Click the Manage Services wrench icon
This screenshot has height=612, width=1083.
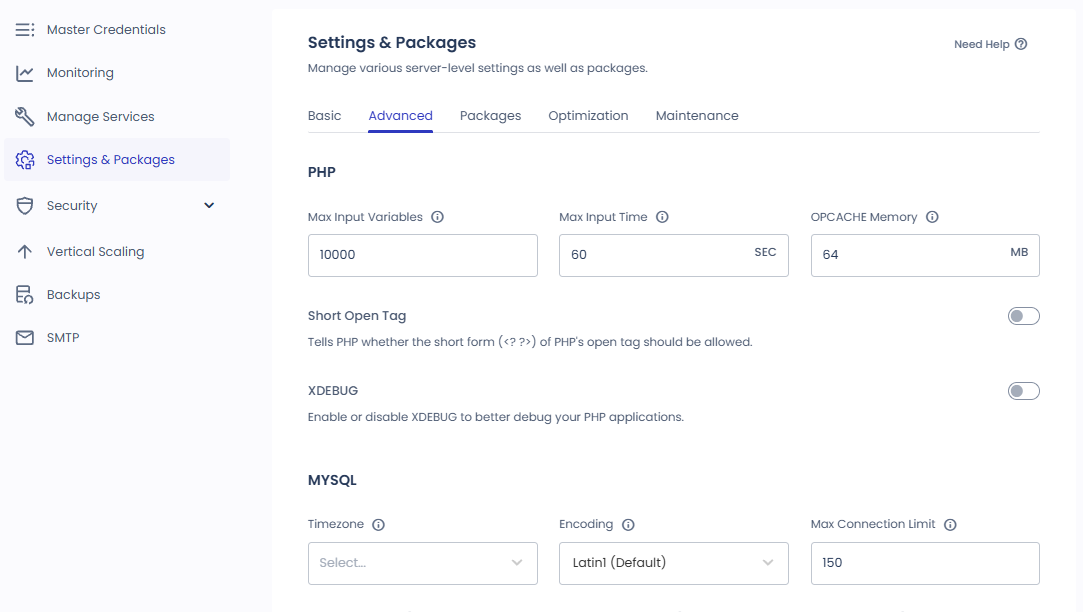click(25, 117)
